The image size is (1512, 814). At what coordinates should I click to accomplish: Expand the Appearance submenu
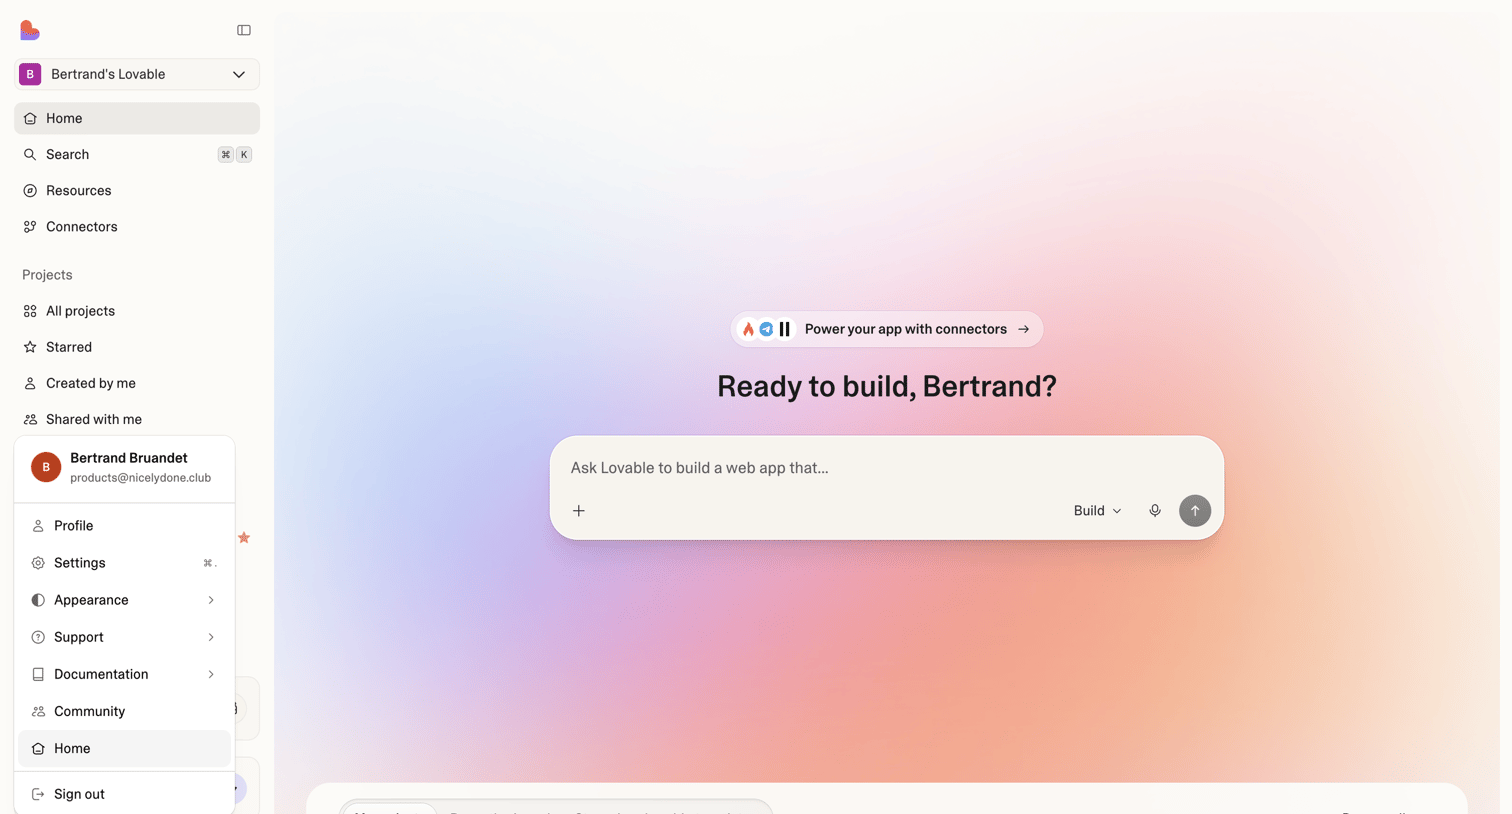click(124, 600)
